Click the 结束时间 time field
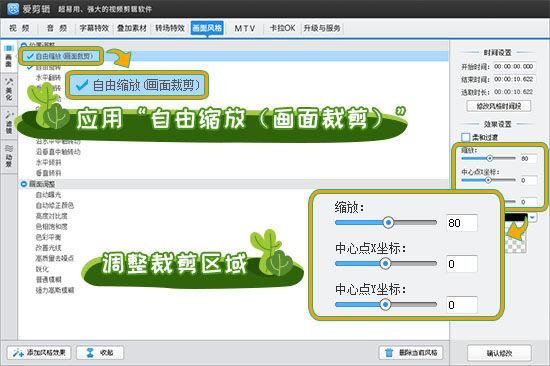 point(514,79)
